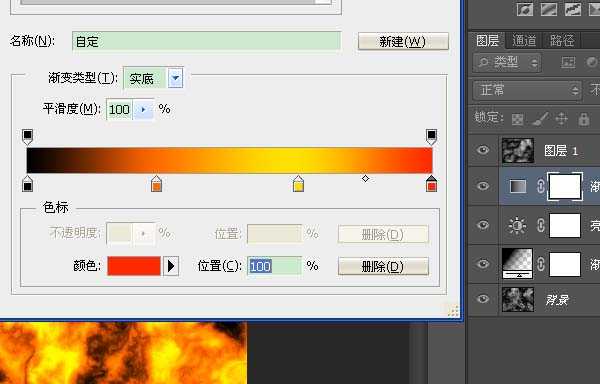This screenshot has height=384, width=600.
Task: Click the 新建(W) new gradient button
Action: coord(403,41)
